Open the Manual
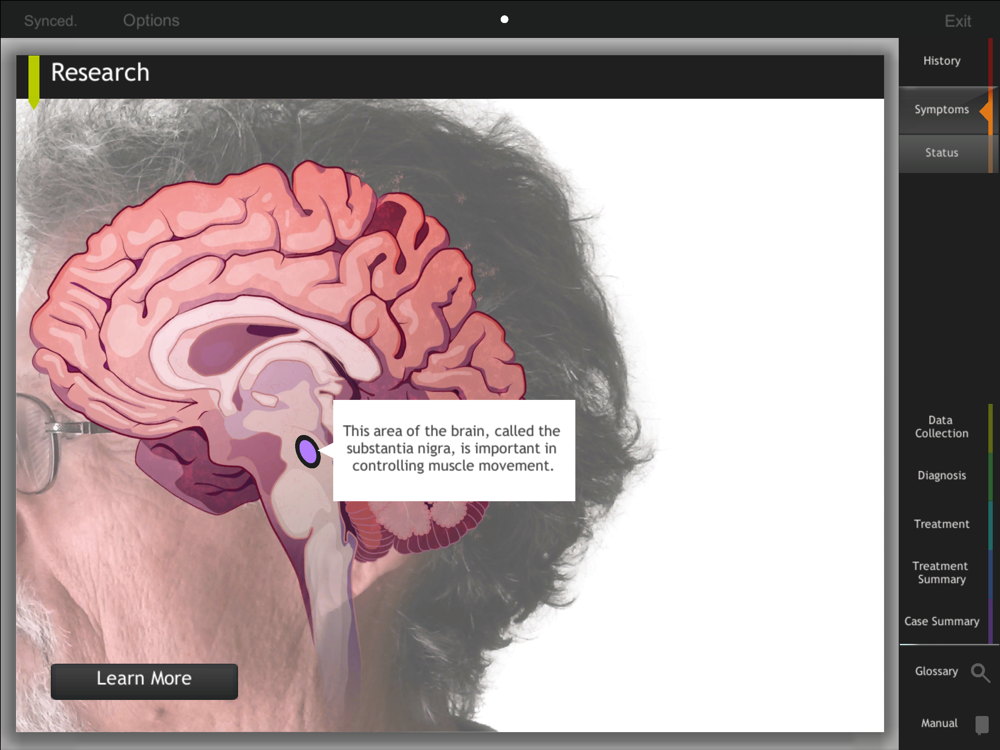 pos(939,723)
